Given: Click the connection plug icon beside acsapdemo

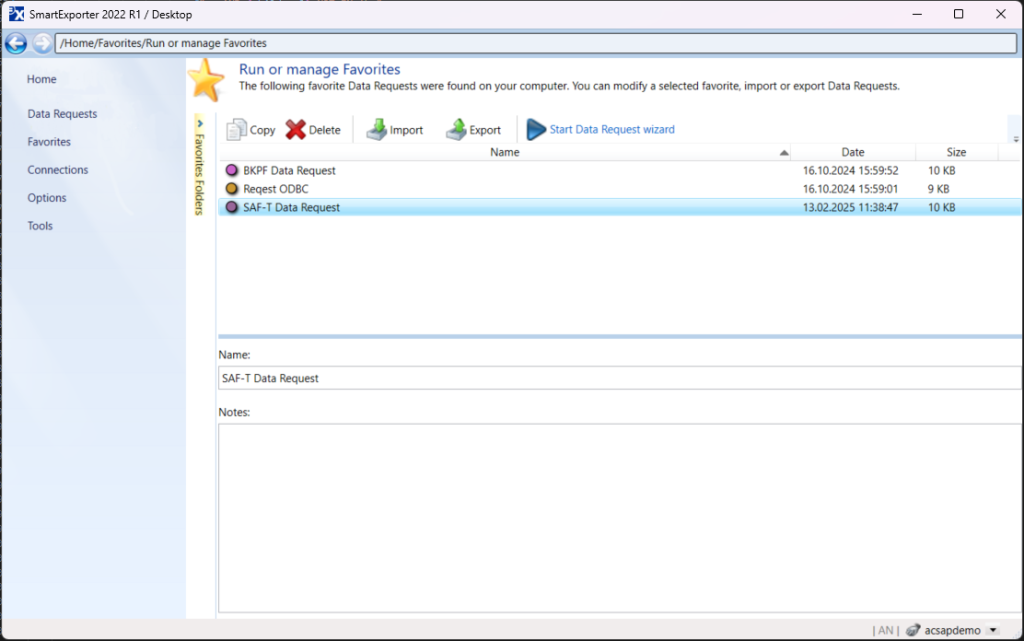Looking at the screenshot, I should tap(913, 630).
